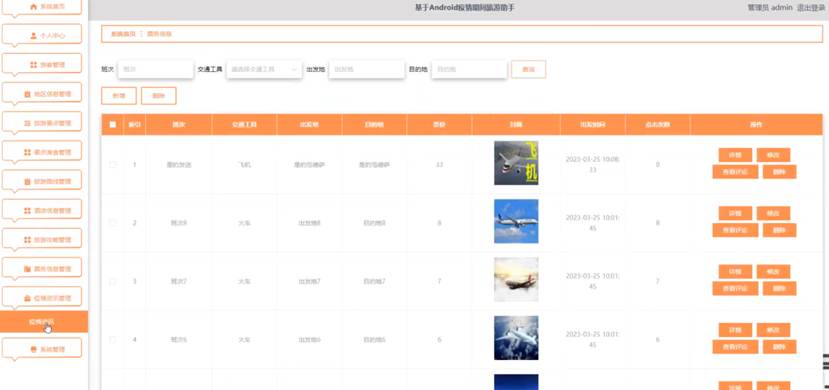Click 修改 button in row 4
Screen dimensions: 829x390
pyautogui.click(x=773, y=330)
